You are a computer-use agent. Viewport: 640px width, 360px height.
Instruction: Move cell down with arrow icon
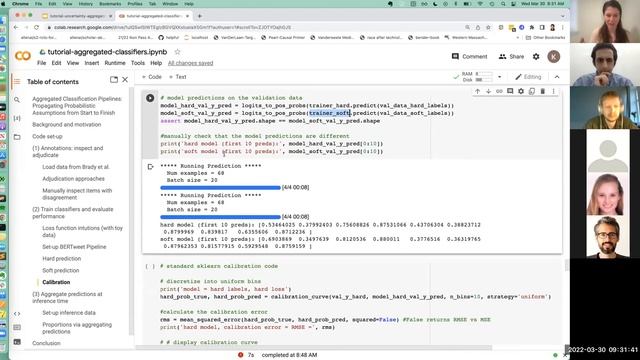(488, 91)
